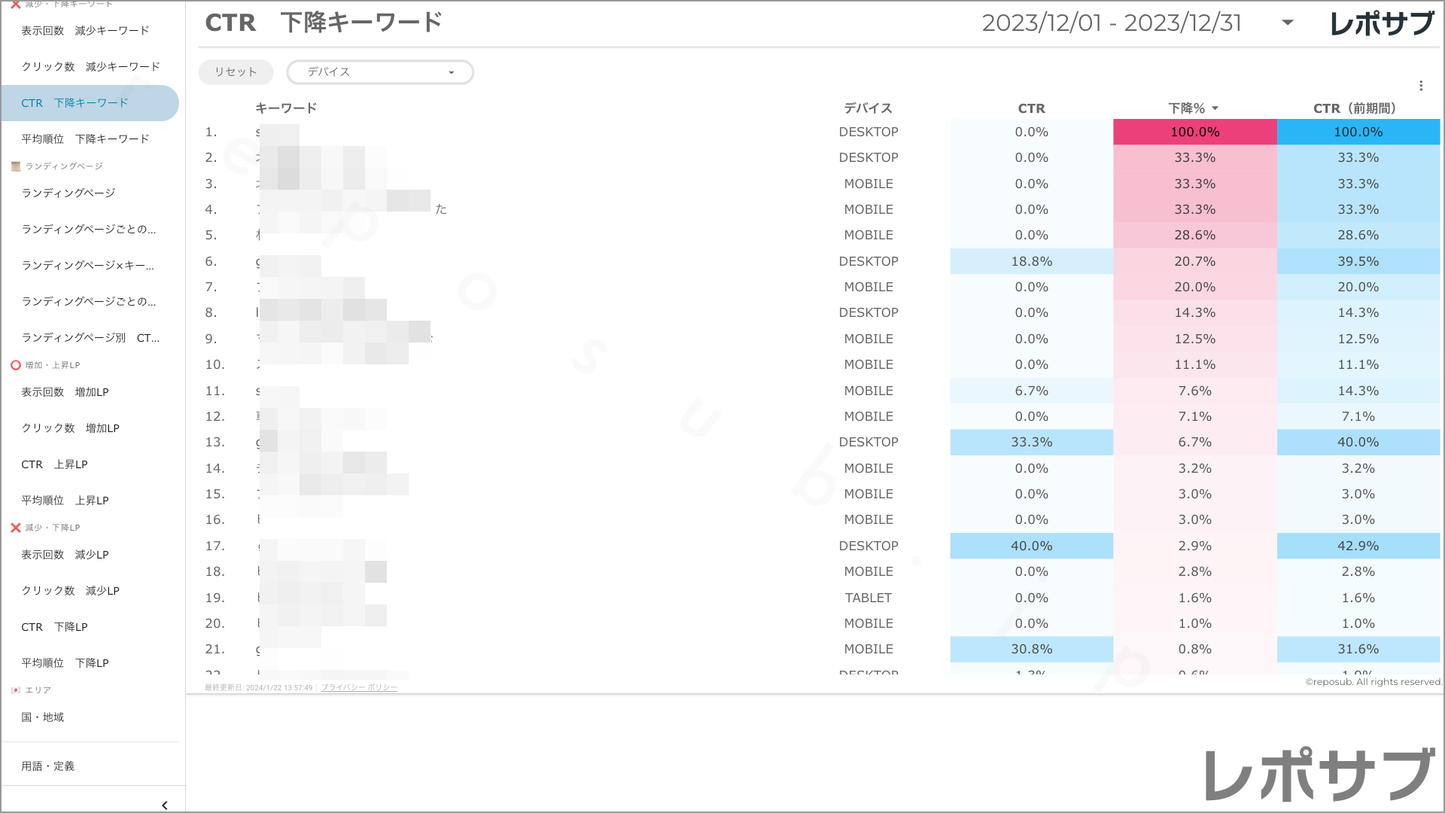Viewport: 1445px width, 813px height.
Task: Click the ランディングページ section icon
Action: click(x=15, y=166)
